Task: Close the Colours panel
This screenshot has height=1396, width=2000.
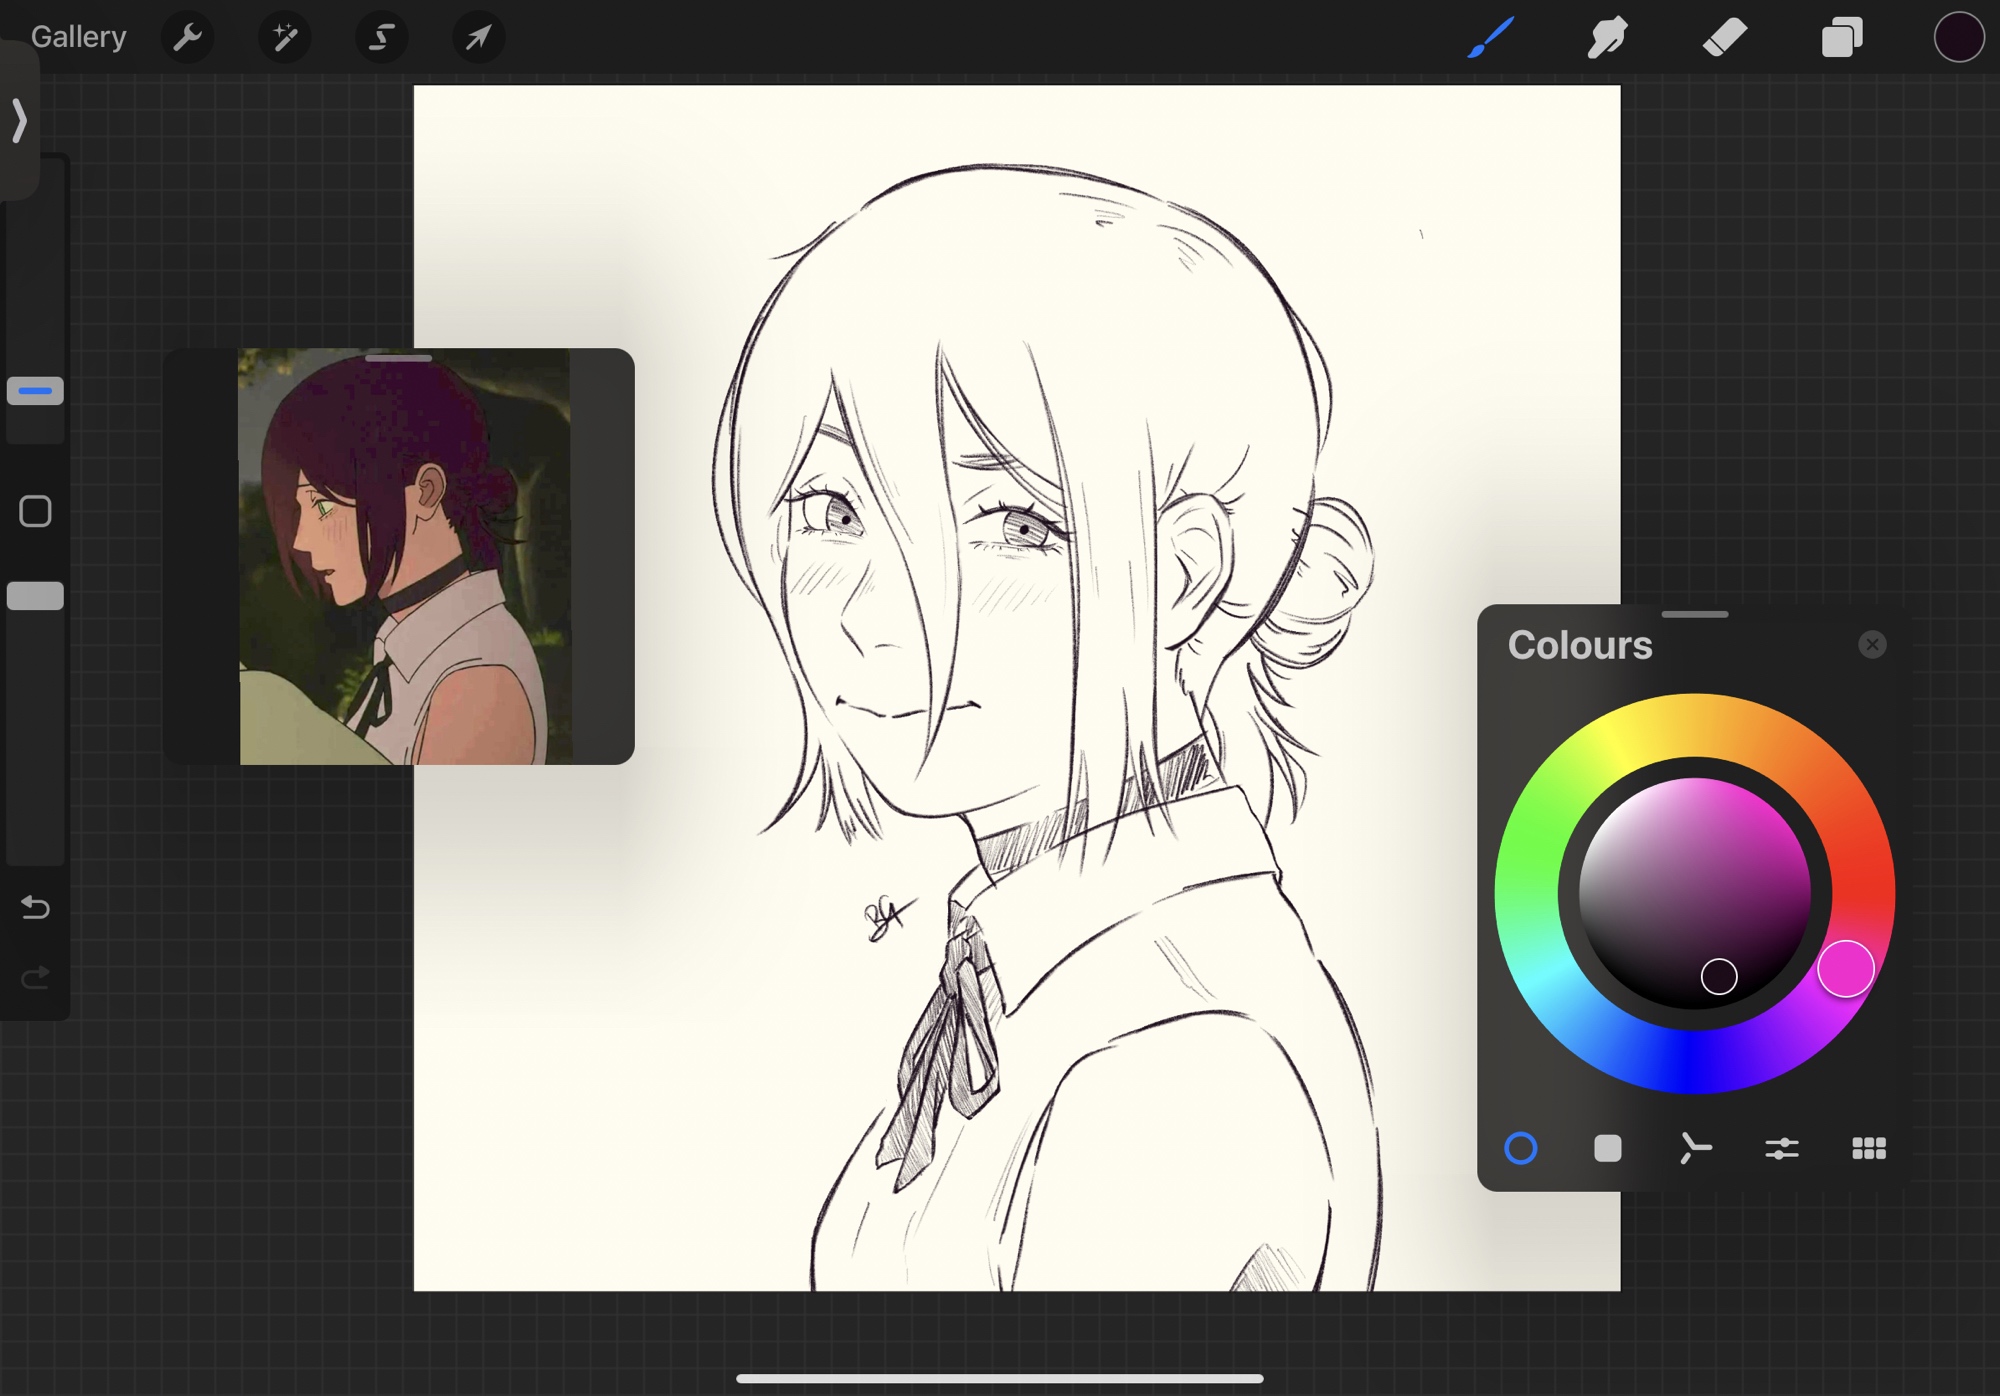Action: pos(1872,645)
